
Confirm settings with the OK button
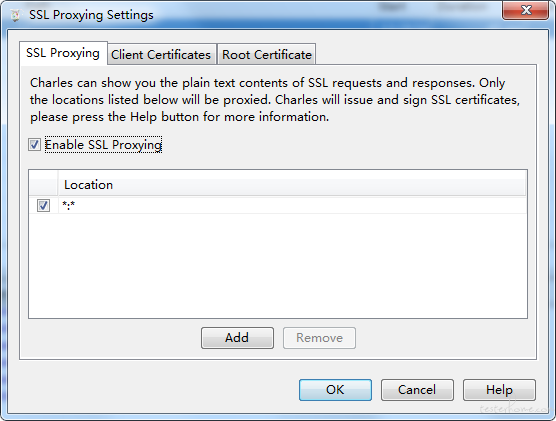click(335, 390)
